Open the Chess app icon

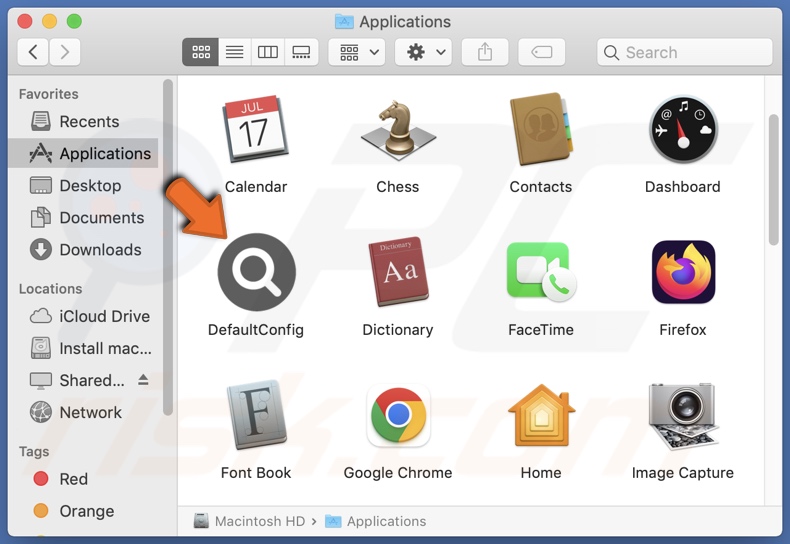click(398, 130)
